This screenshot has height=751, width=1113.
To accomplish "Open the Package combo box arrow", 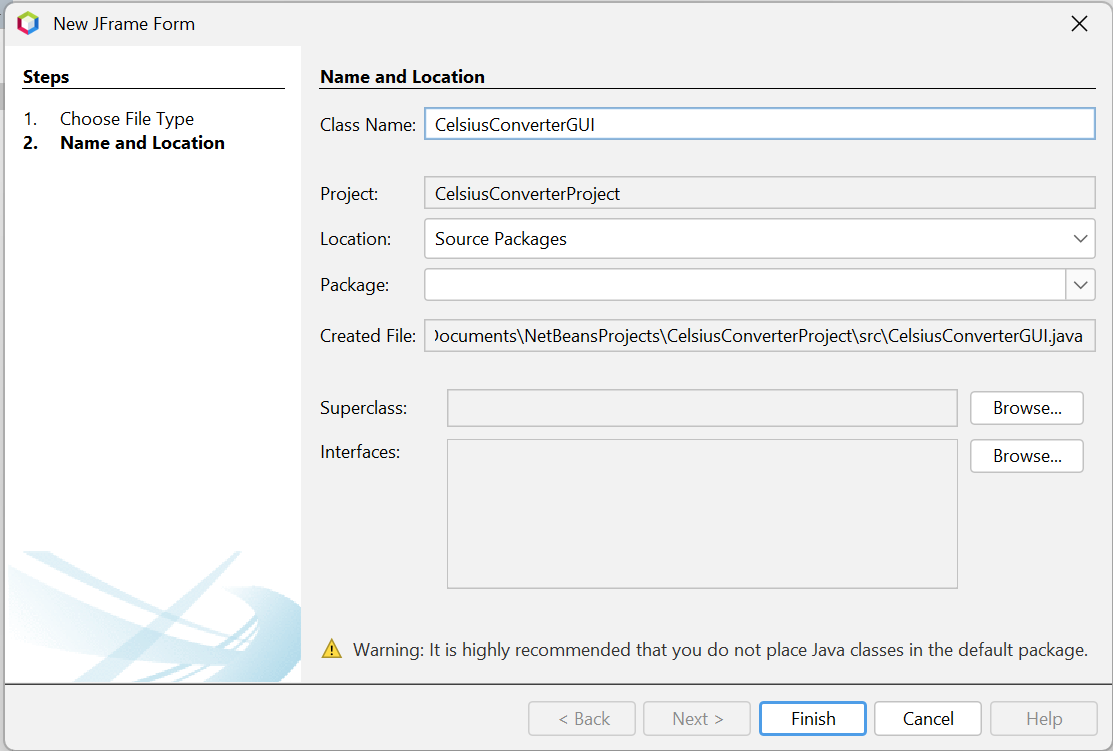I will (x=1080, y=285).
